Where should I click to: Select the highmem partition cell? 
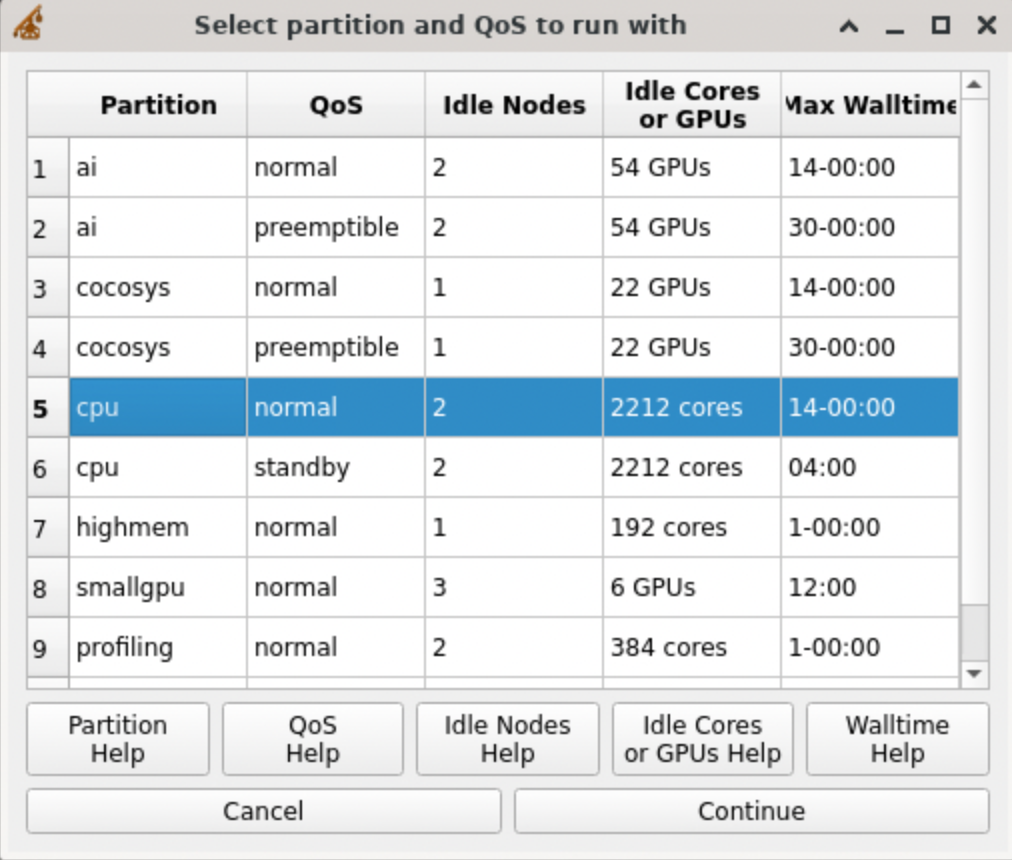coord(158,527)
